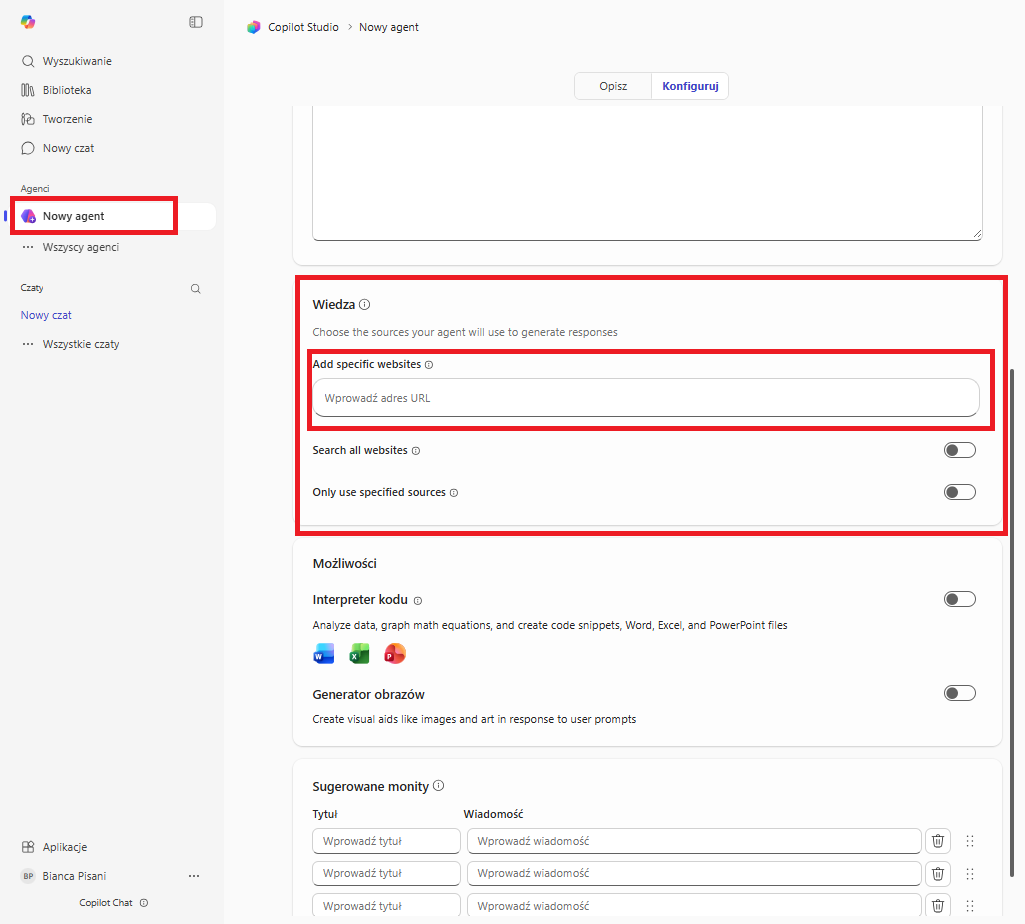This screenshot has height=924, width=1025.
Task: Collapse the sidebar panel icon
Action: pyautogui.click(x=196, y=22)
